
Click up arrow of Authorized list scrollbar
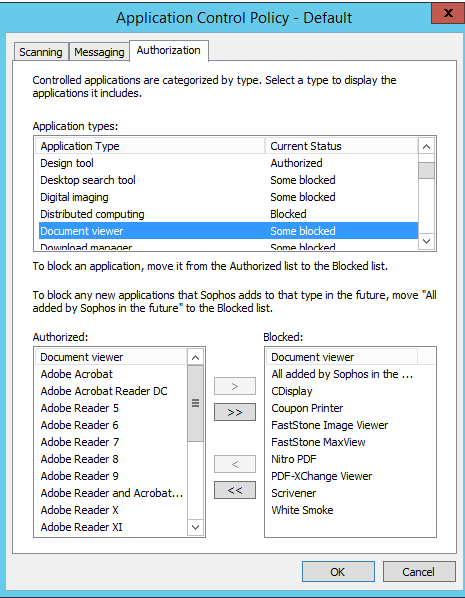[195, 357]
